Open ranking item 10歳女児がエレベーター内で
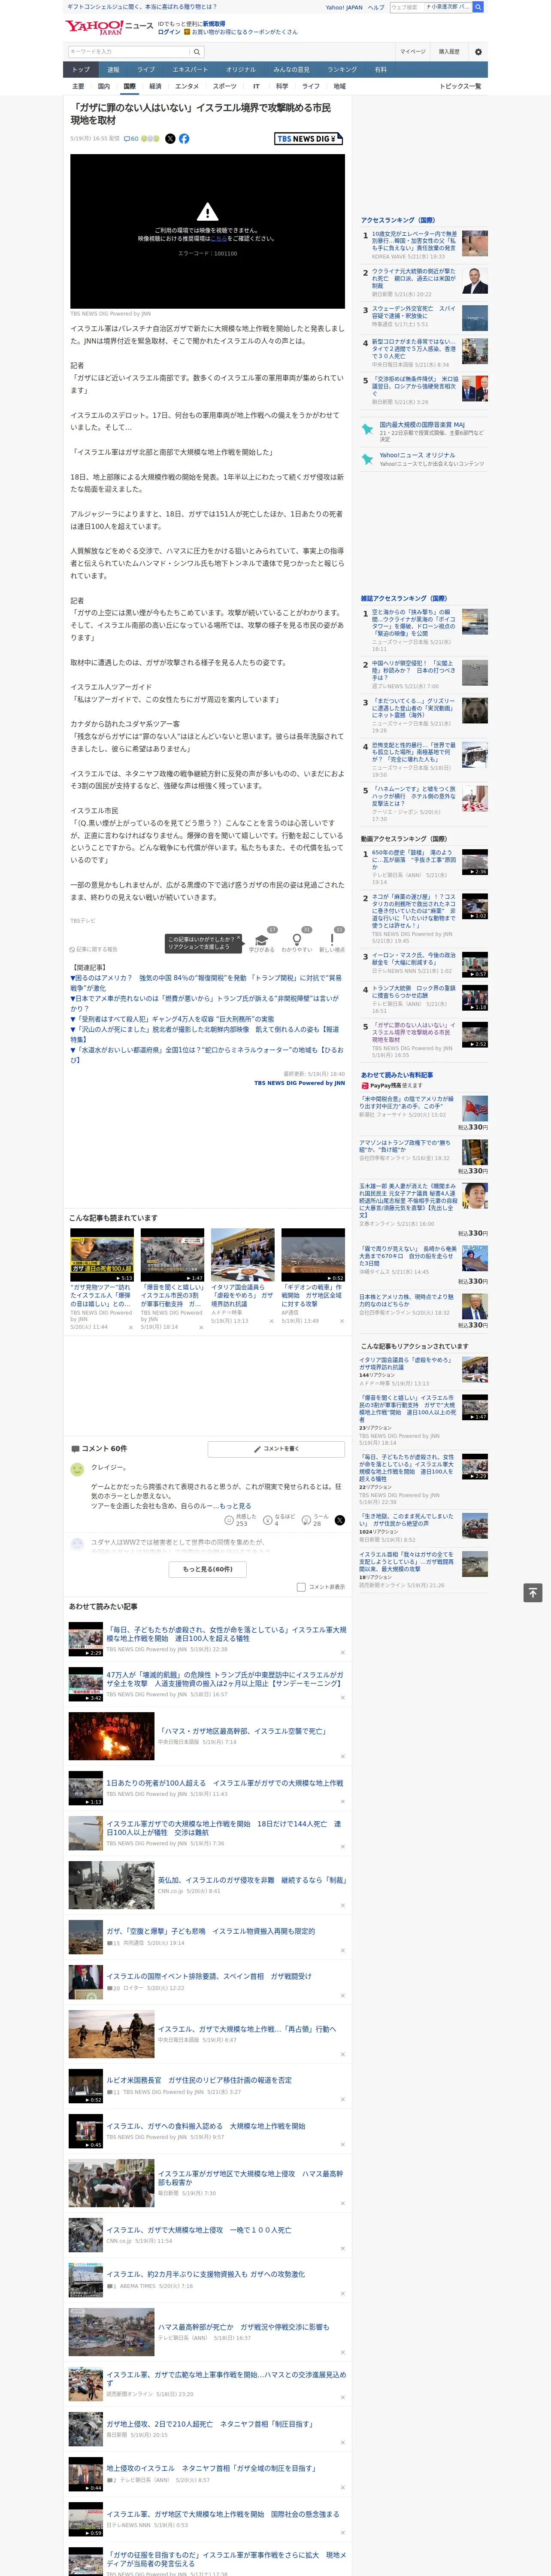 [x=414, y=241]
